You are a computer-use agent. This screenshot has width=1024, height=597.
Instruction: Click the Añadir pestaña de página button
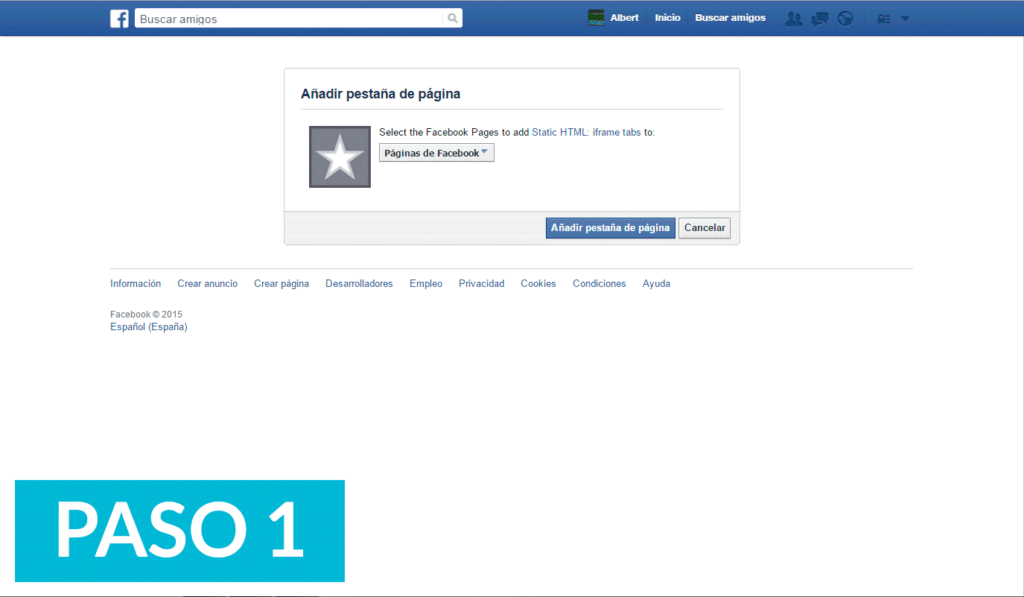tap(610, 227)
